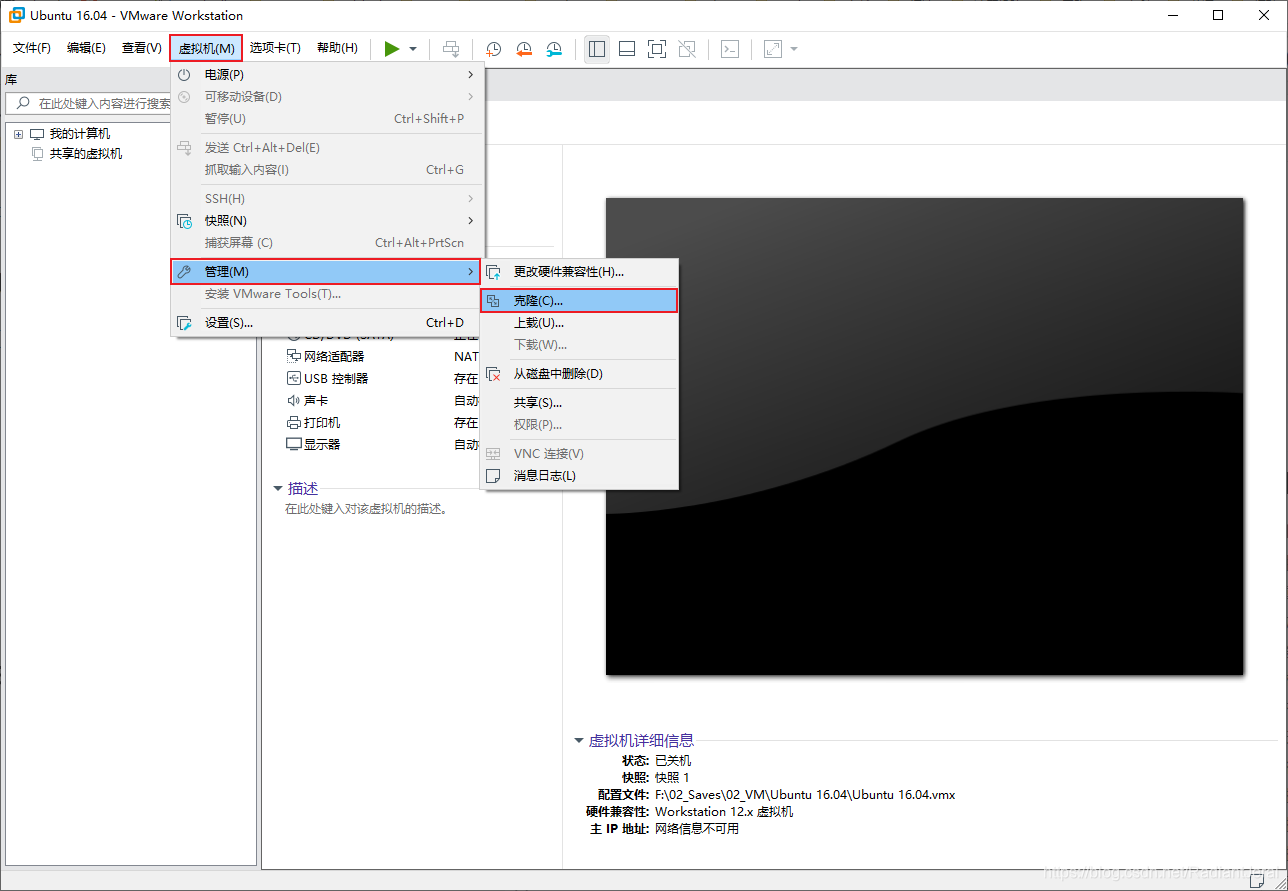Click send Ctrl+Alt+Del toolbar icon

pos(451,48)
